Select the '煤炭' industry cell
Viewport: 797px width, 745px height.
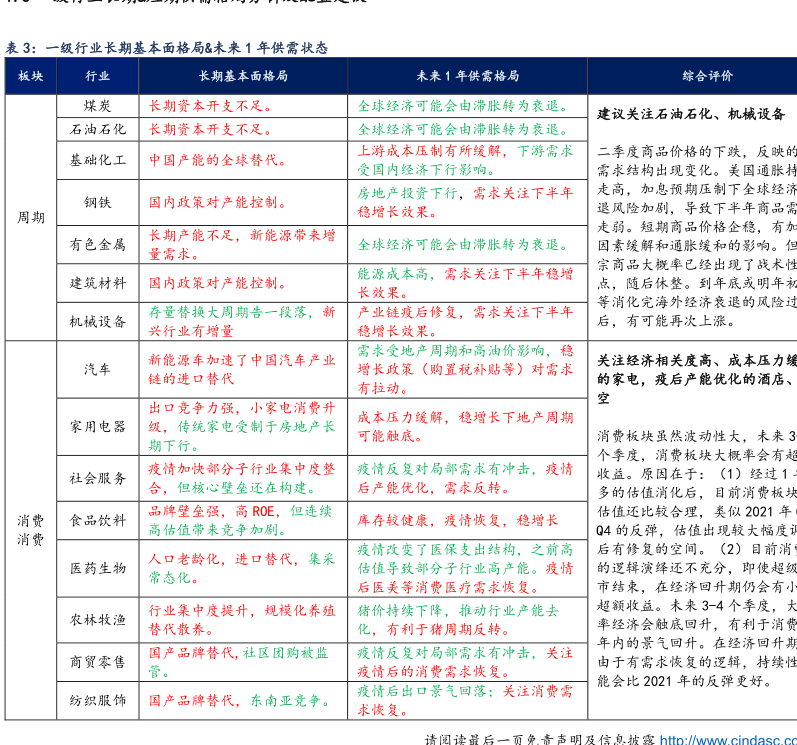[98, 106]
